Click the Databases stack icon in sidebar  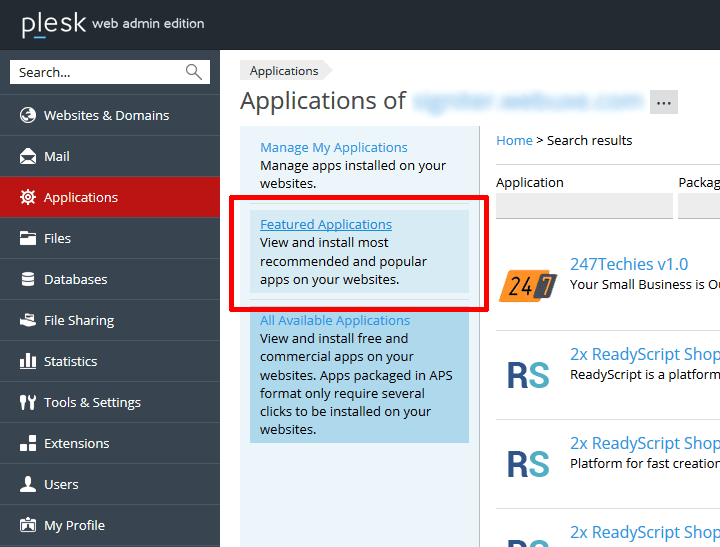coord(28,279)
